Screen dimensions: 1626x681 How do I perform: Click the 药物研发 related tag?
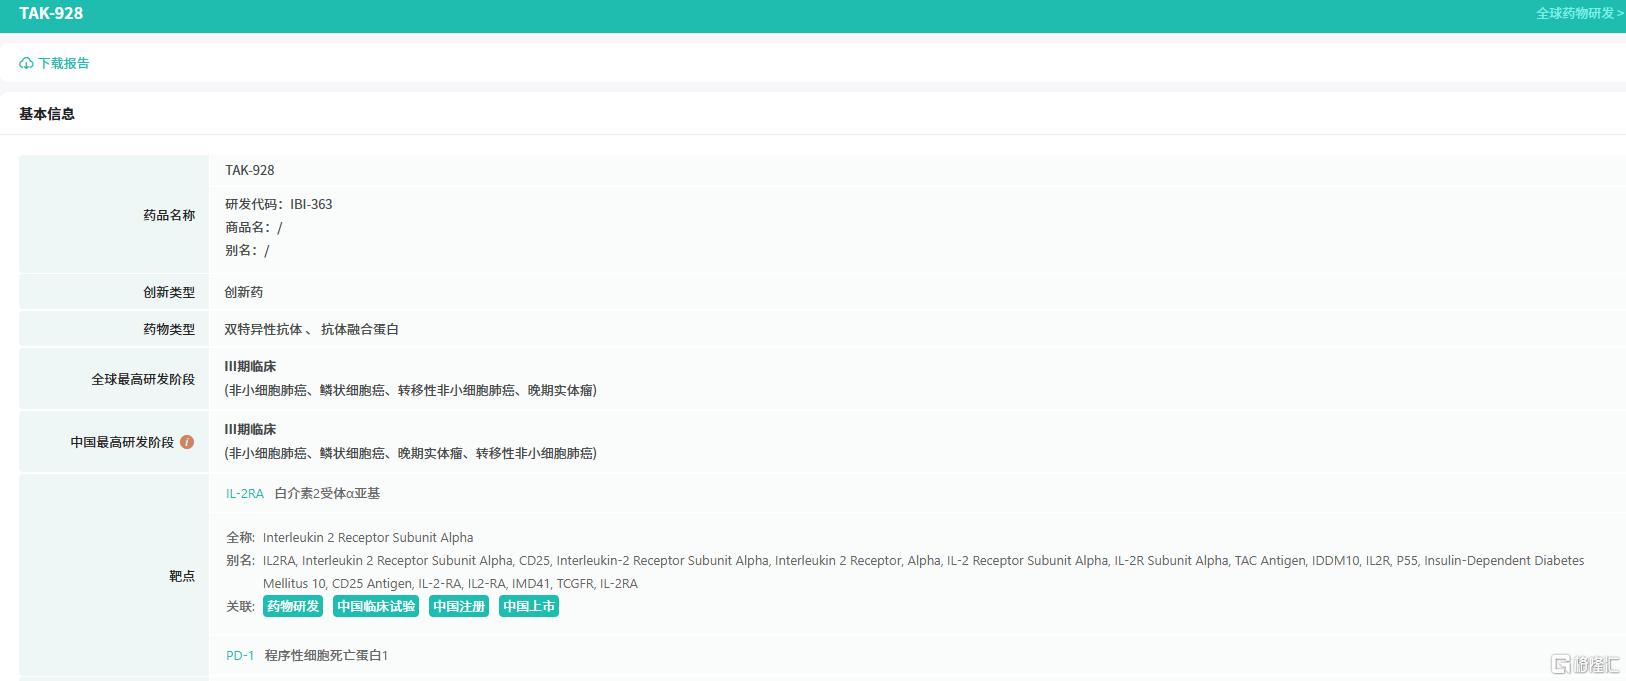point(293,606)
